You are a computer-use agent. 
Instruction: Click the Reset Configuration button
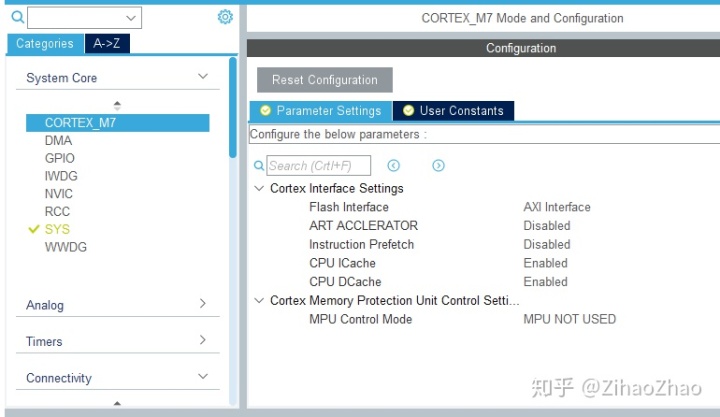(x=325, y=80)
